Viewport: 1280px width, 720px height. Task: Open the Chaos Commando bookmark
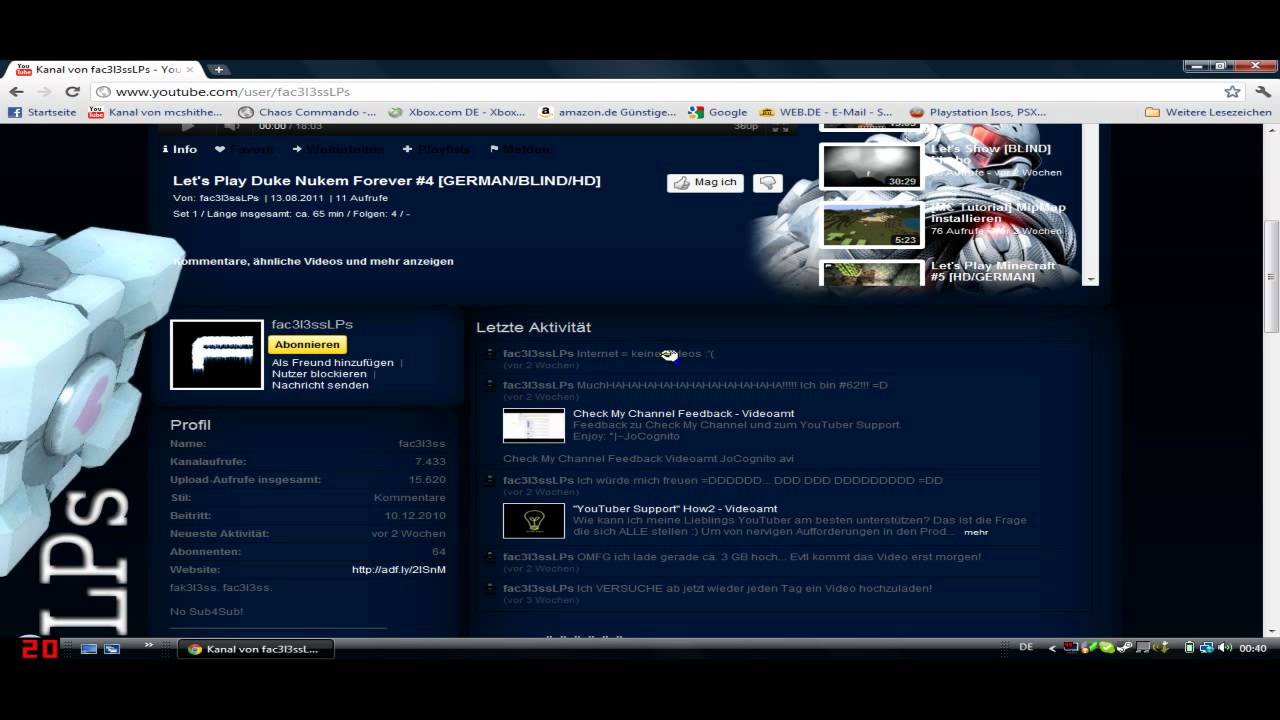point(308,112)
